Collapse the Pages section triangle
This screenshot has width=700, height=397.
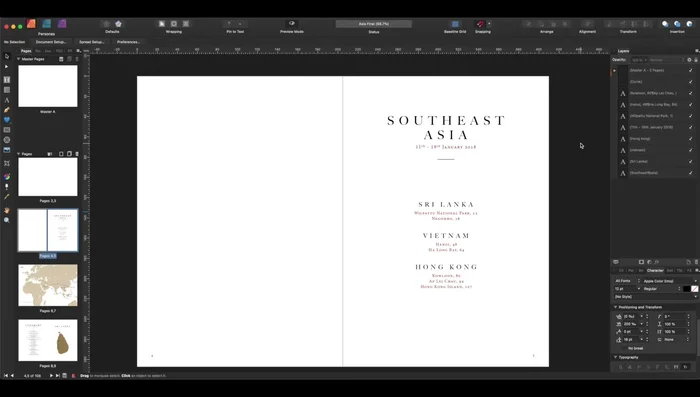coord(18,154)
